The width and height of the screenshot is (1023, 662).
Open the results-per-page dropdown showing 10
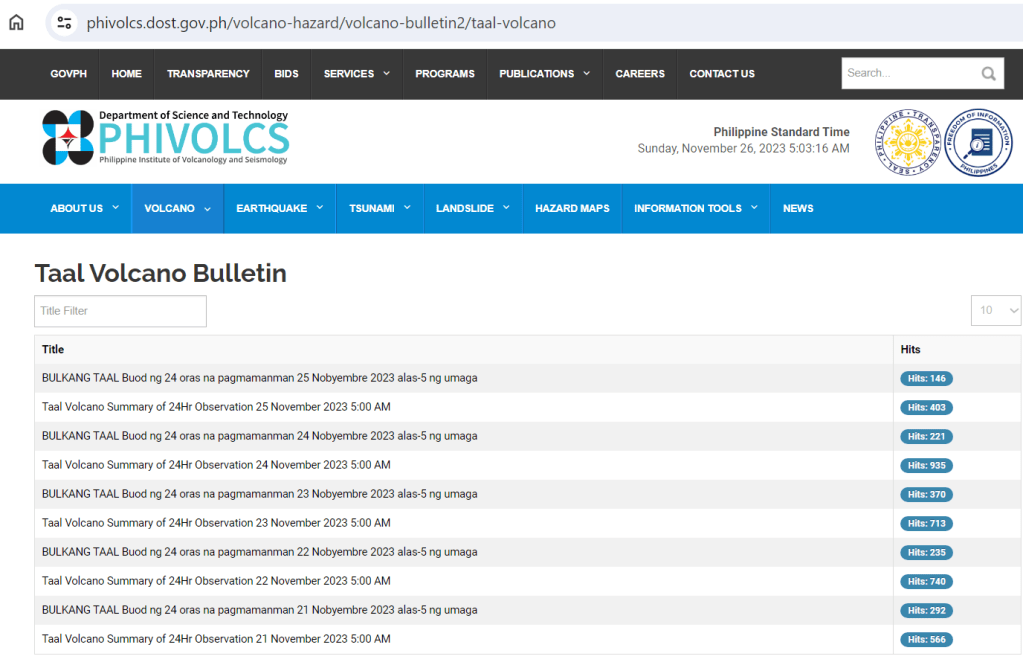(995, 311)
